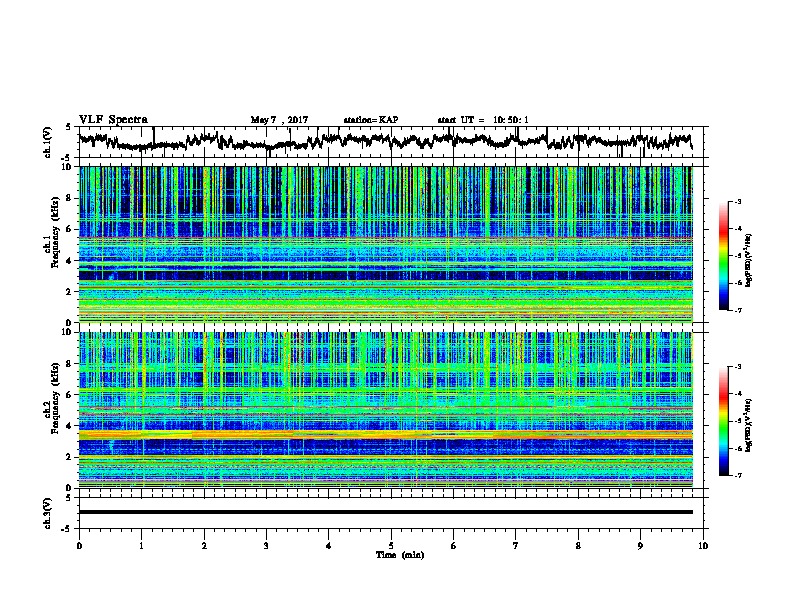Click the dark blue band near 3 kHz in ch.1
Viewport: 792px width, 612px height.
tap(385, 275)
